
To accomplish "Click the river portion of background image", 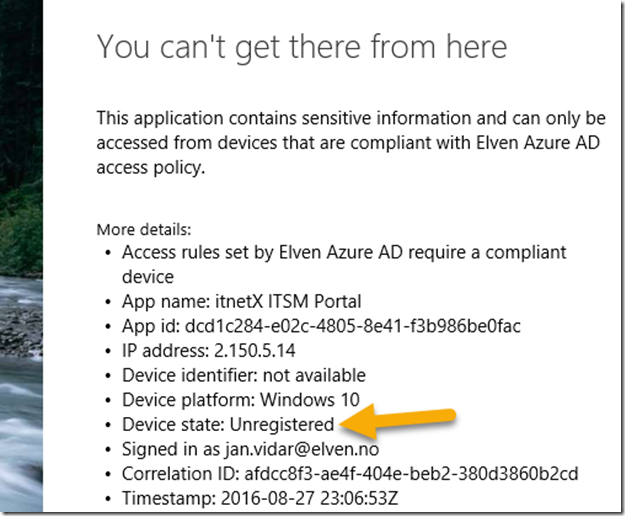I will coord(21,392).
